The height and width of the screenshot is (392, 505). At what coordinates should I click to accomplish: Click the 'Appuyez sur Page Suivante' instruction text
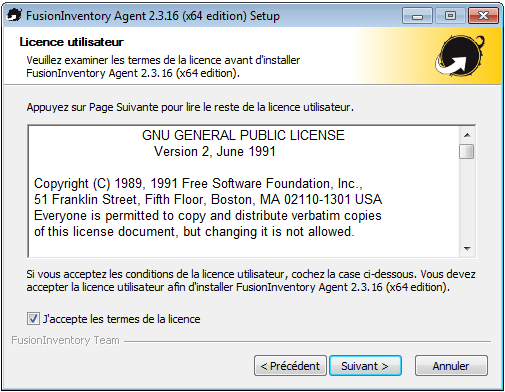190,107
